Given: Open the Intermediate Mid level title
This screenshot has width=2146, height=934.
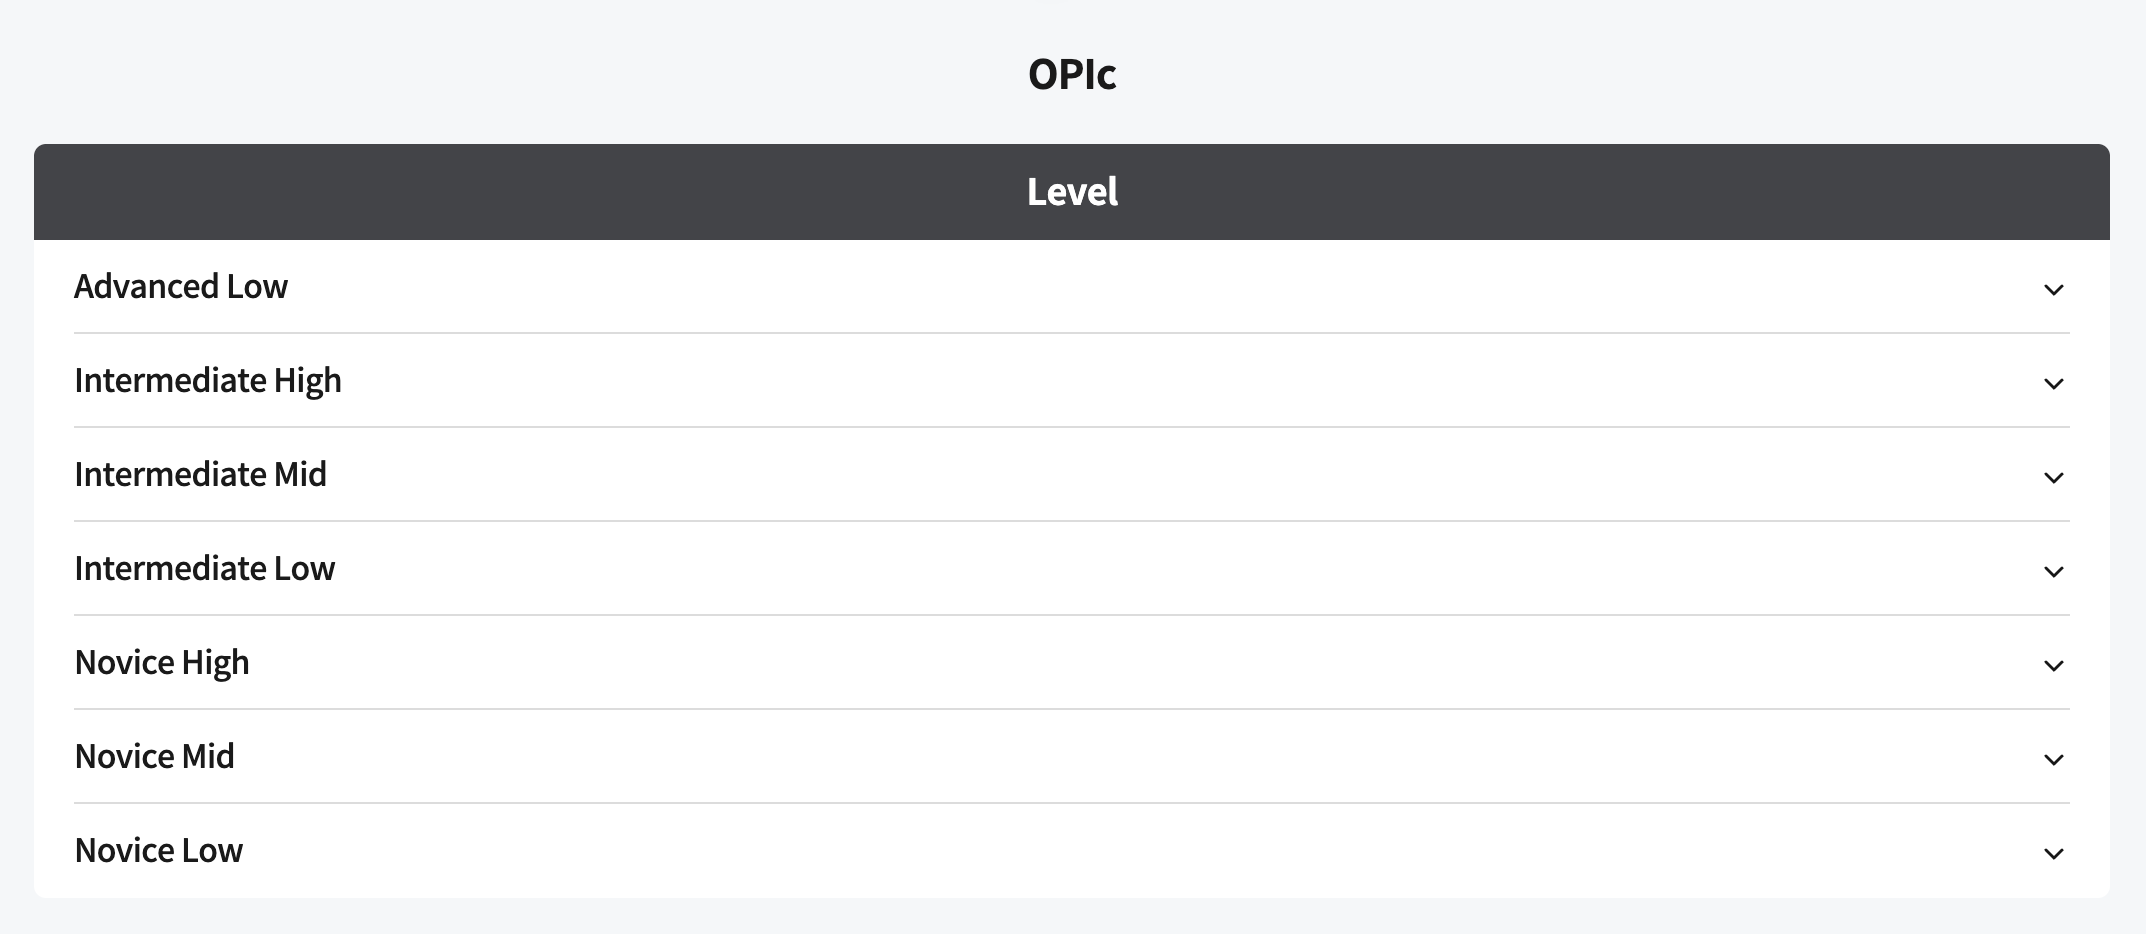Looking at the screenshot, I should tap(200, 475).
